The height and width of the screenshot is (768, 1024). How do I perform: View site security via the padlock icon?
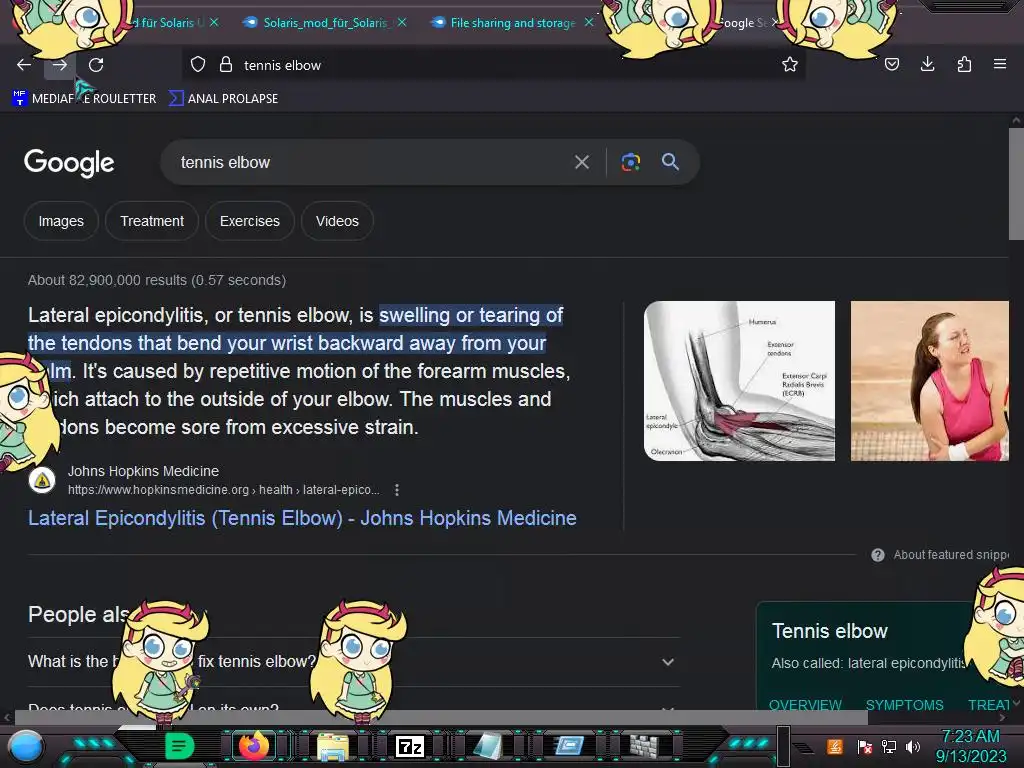click(226, 65)
